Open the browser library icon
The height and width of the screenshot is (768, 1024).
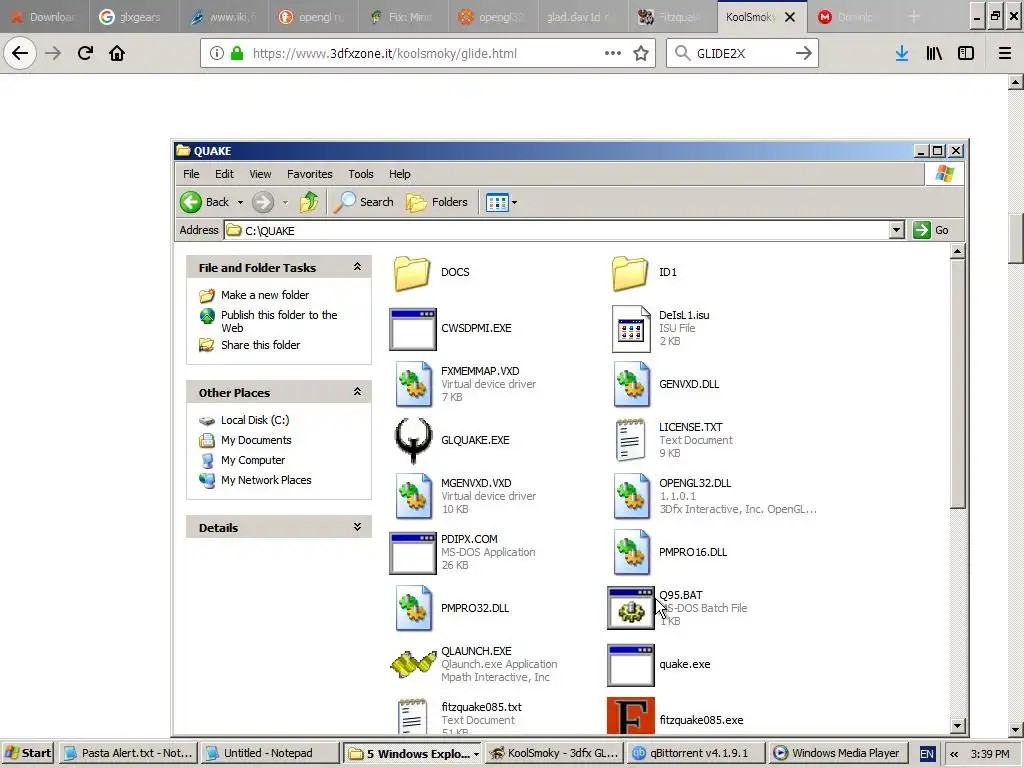(934, 54)
